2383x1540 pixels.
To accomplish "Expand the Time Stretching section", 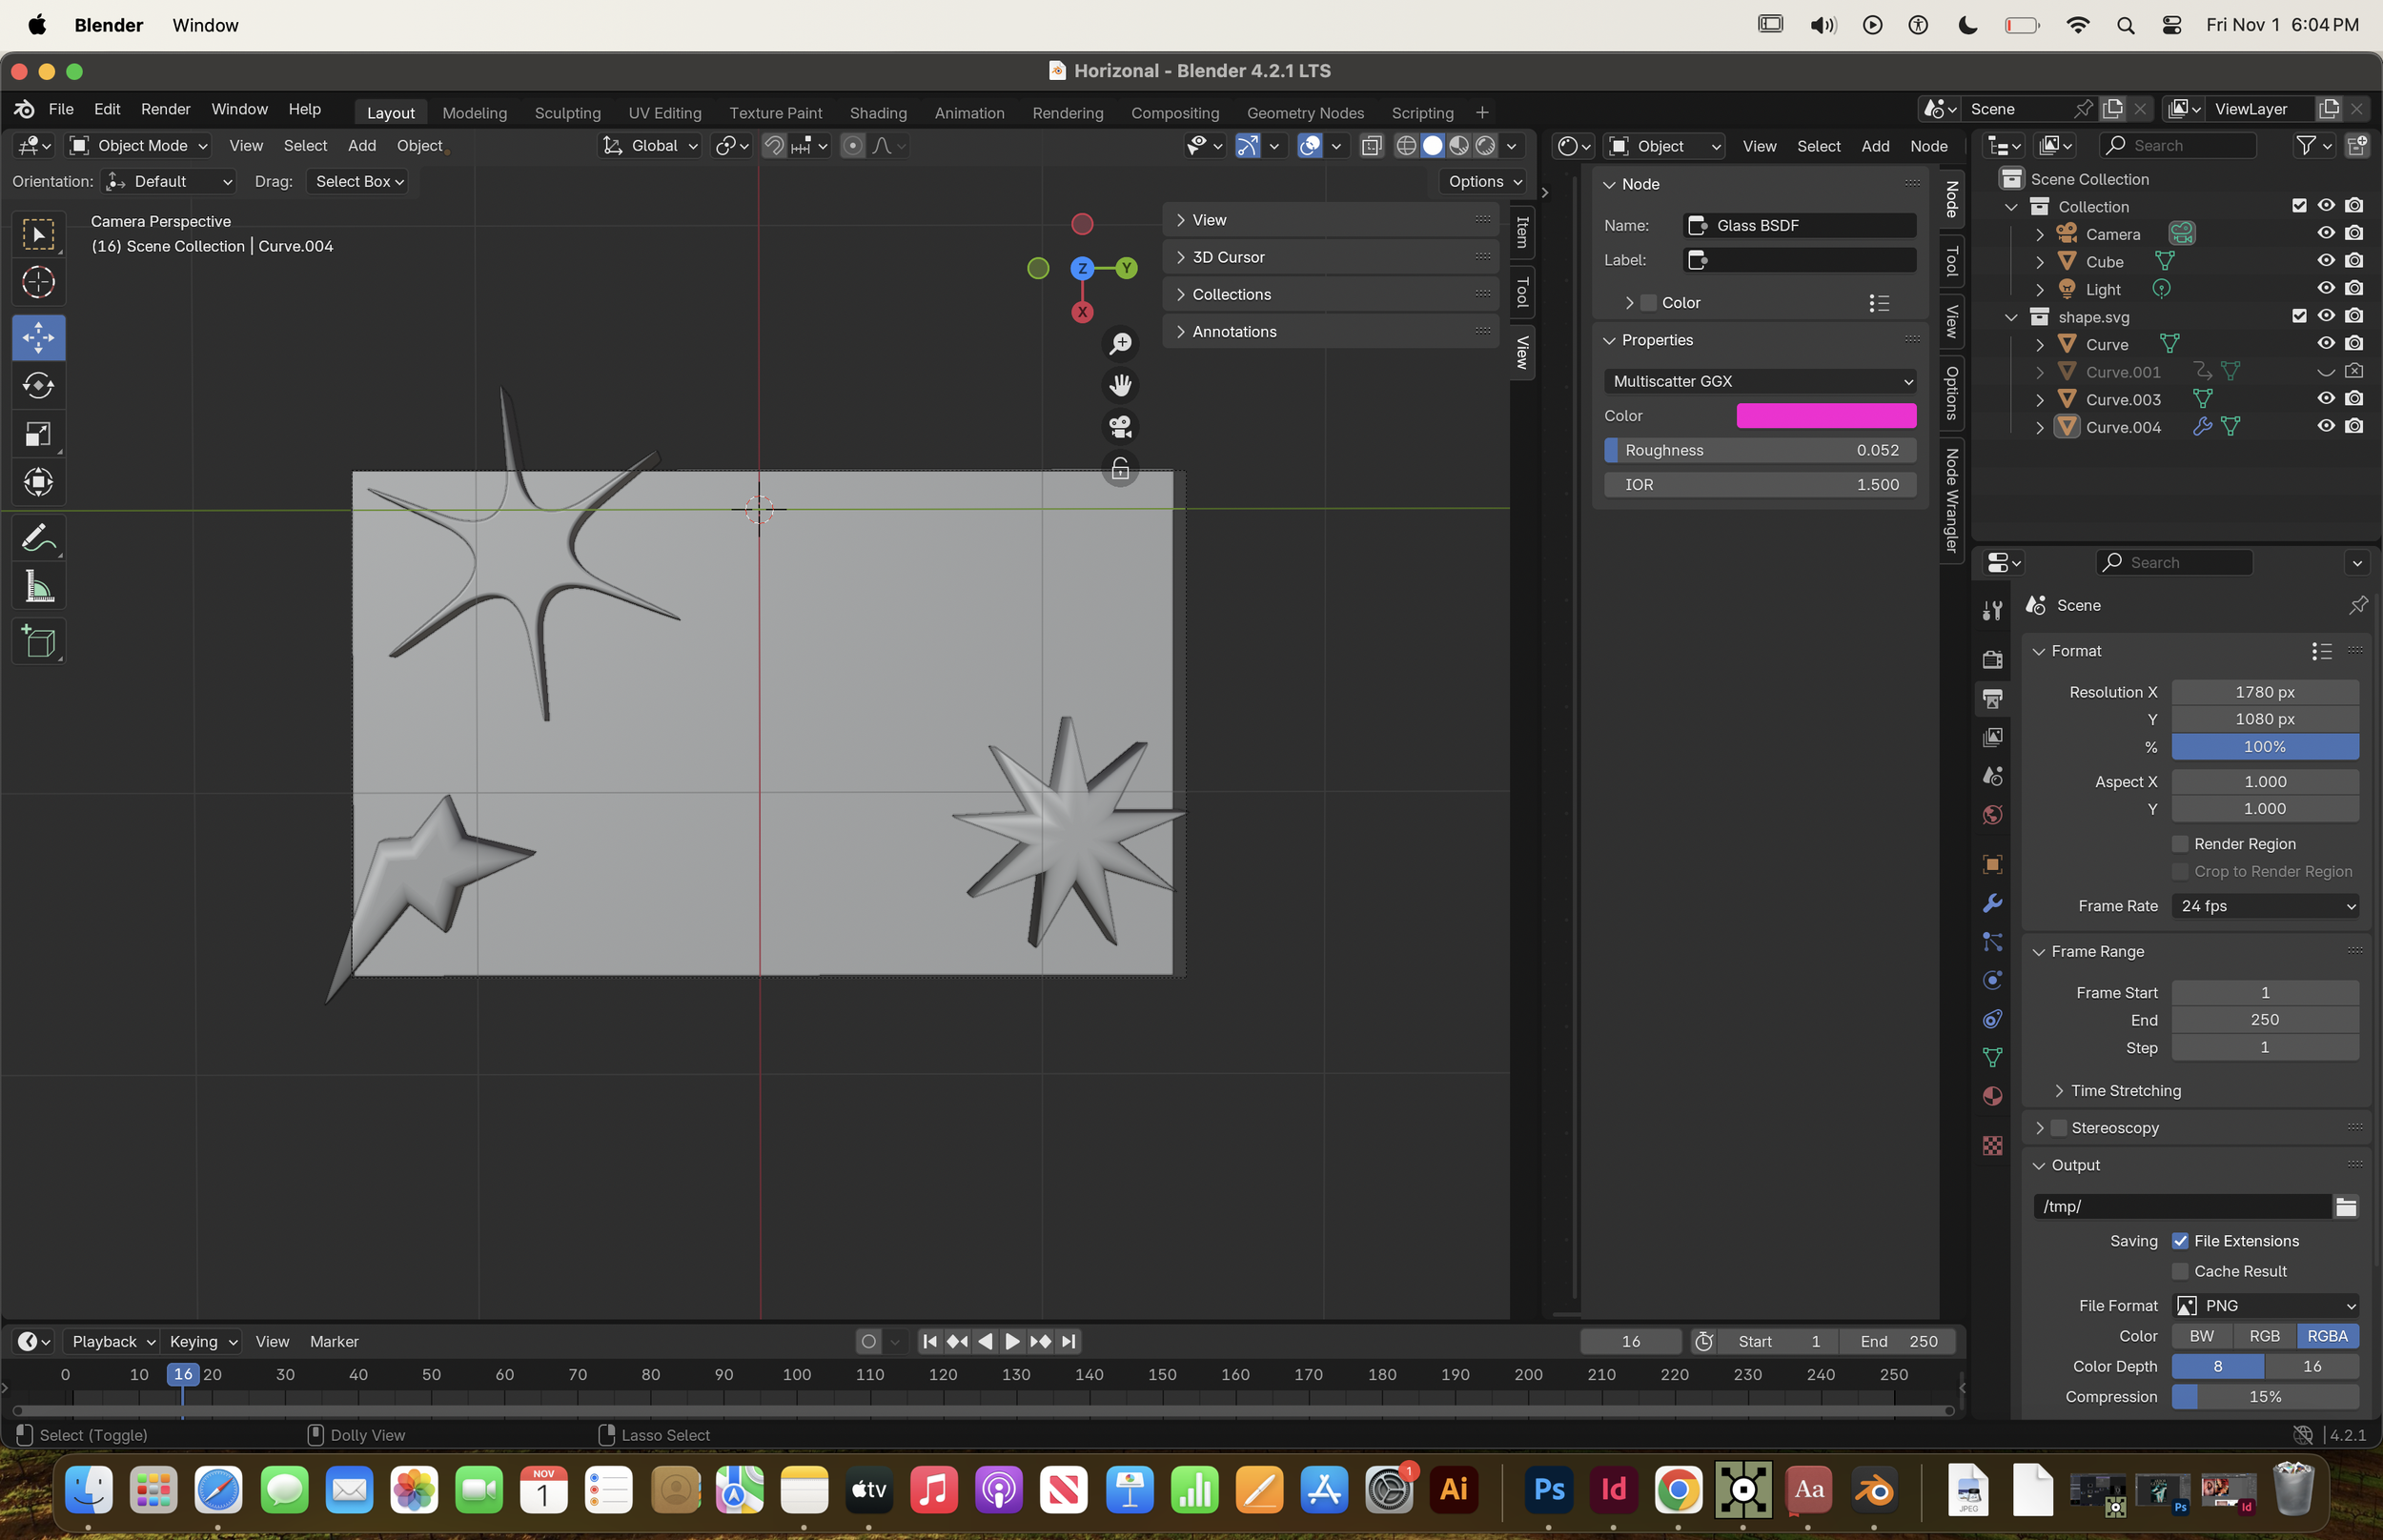I will click(x=2125, y=1090).
